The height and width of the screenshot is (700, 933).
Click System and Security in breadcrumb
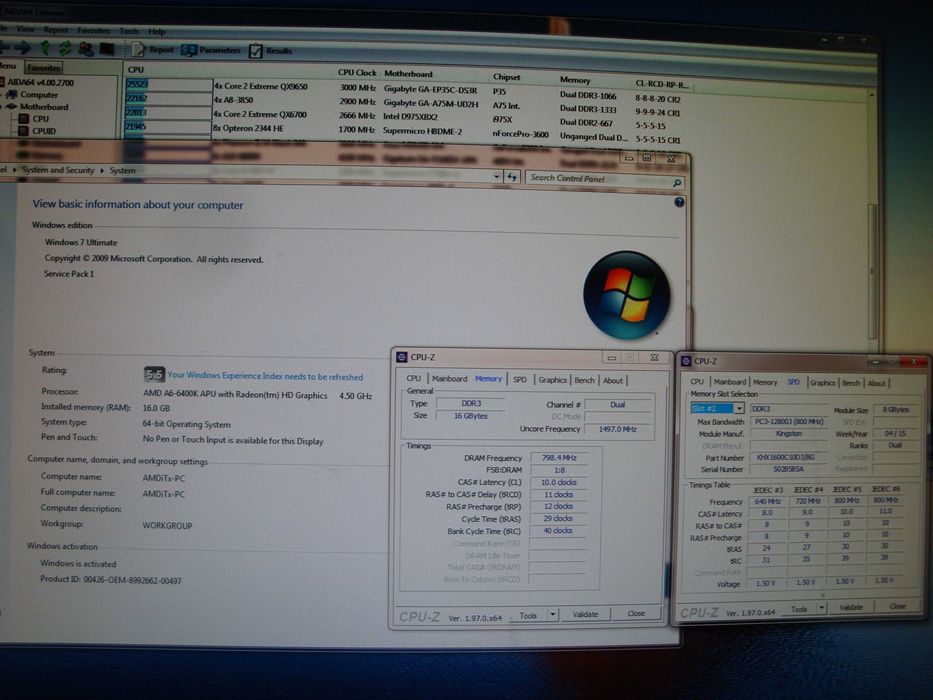tap(58, 170)
